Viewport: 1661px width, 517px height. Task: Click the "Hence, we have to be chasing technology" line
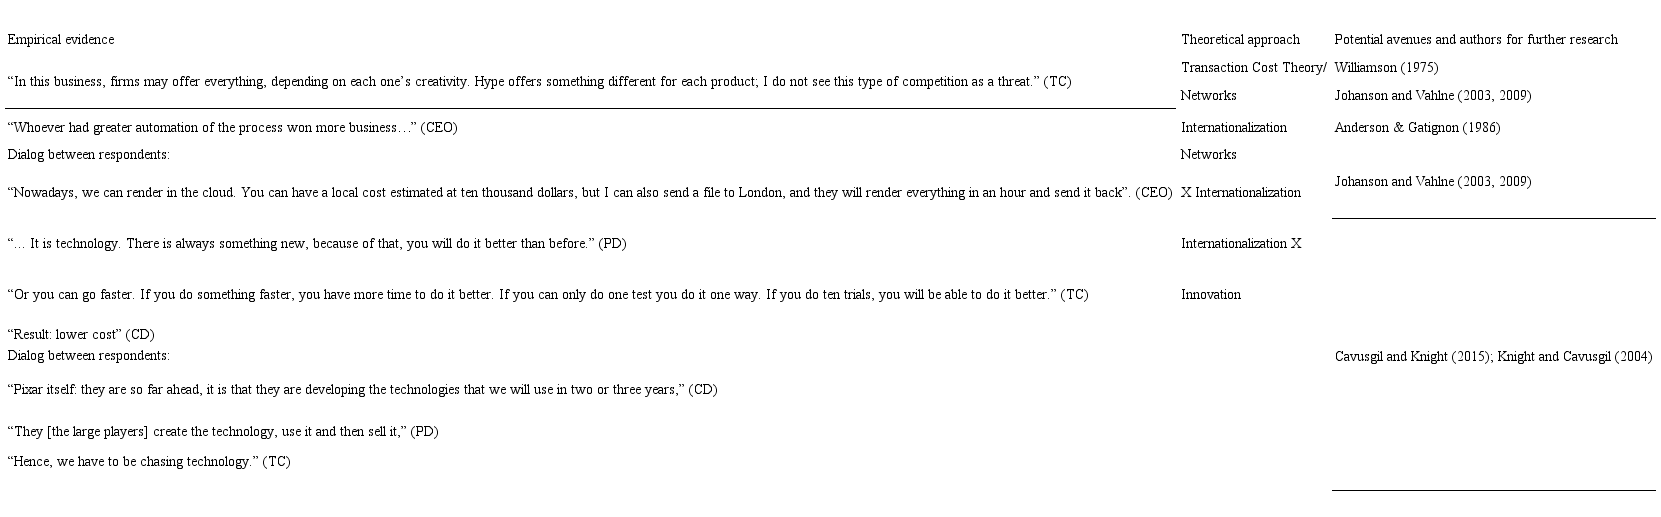[149, 462]
